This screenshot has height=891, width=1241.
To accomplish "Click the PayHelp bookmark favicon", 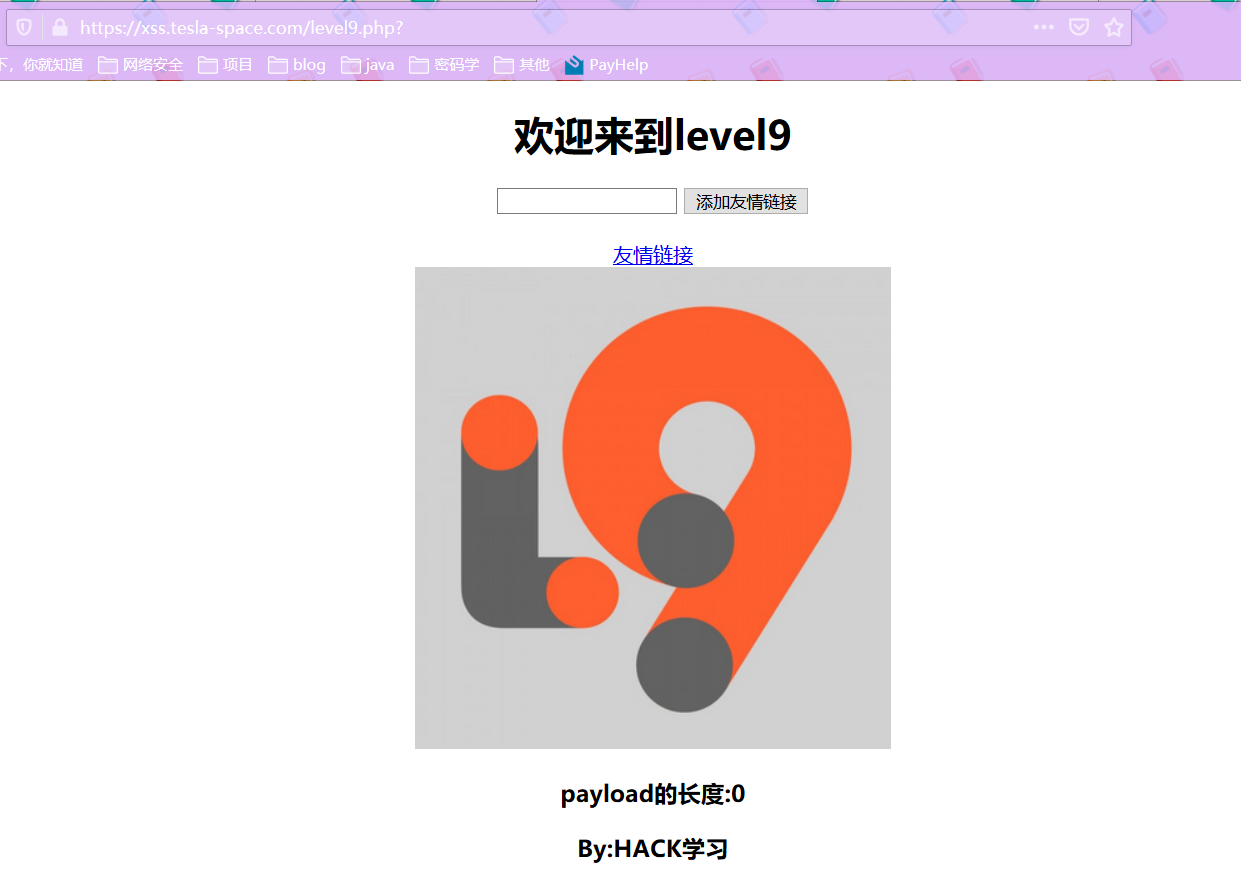I will (574, 65).
